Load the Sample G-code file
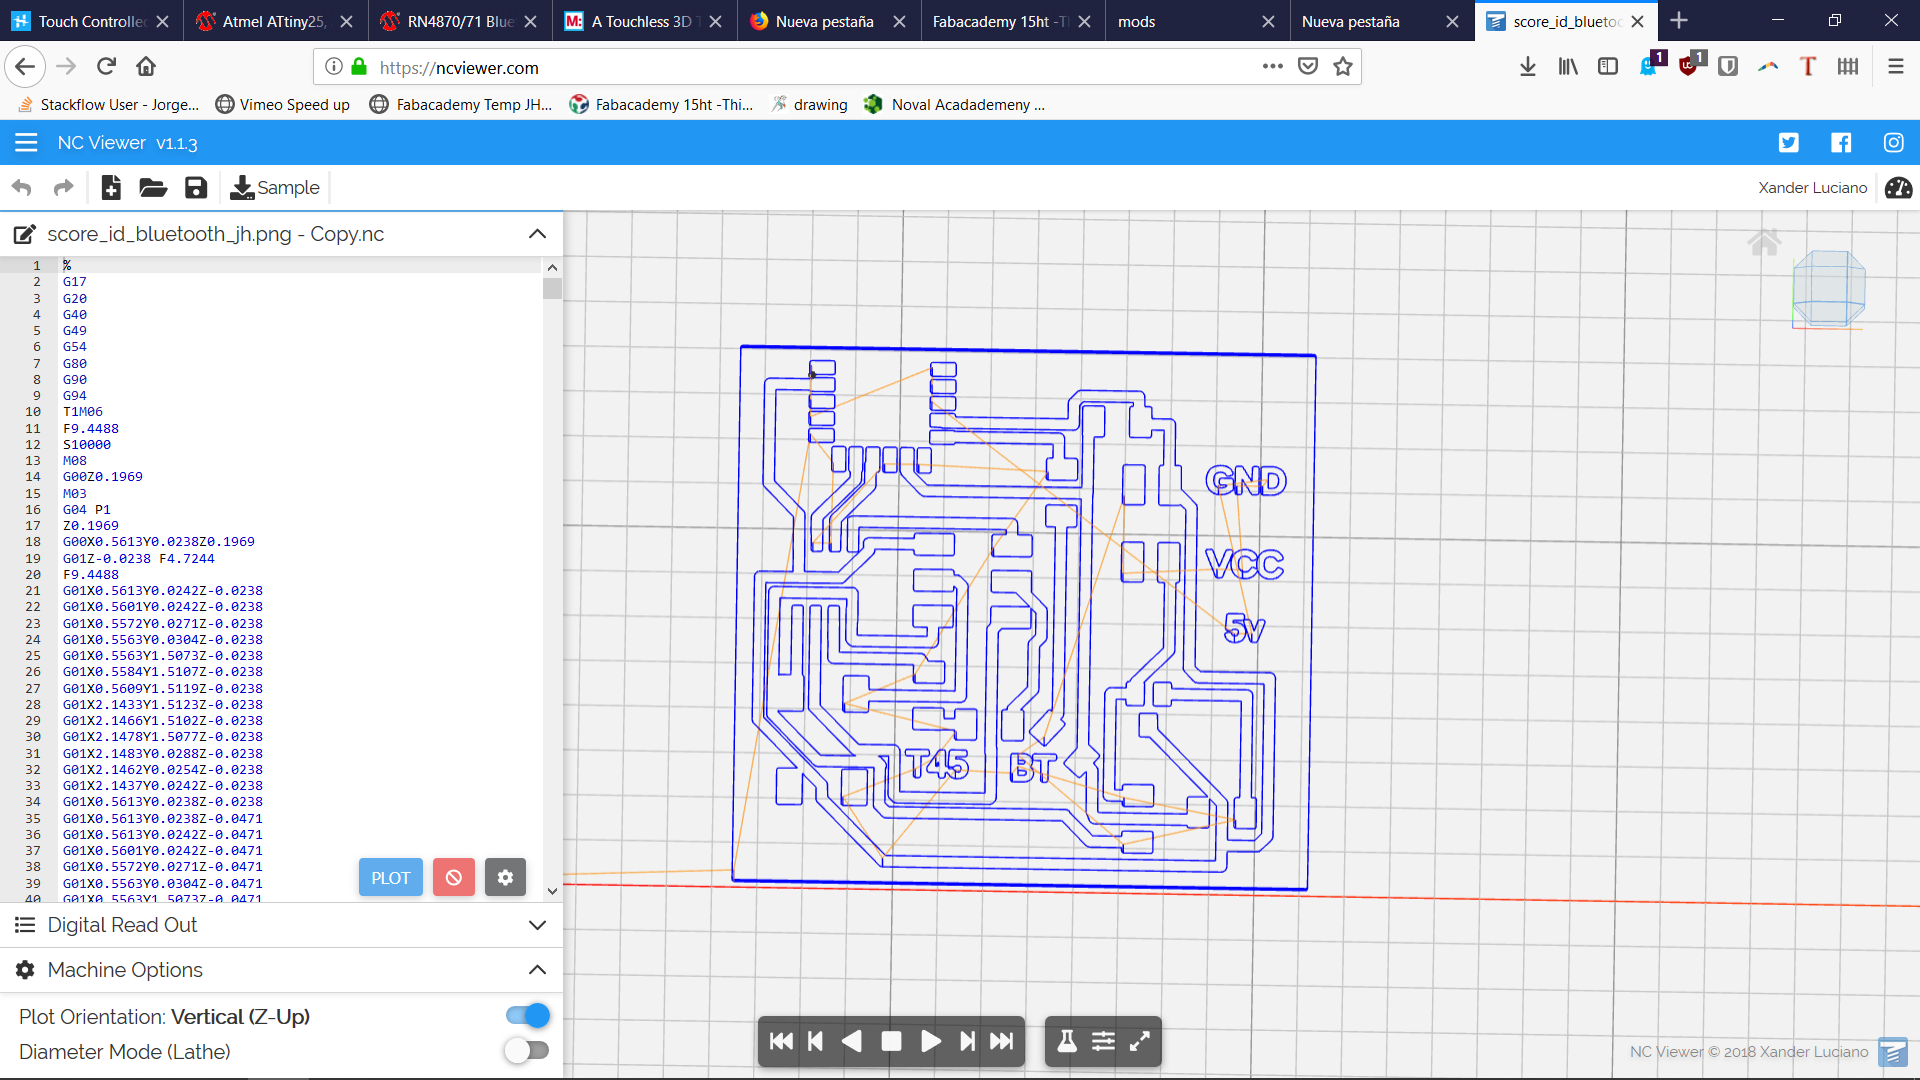 (x=275, y=187)
